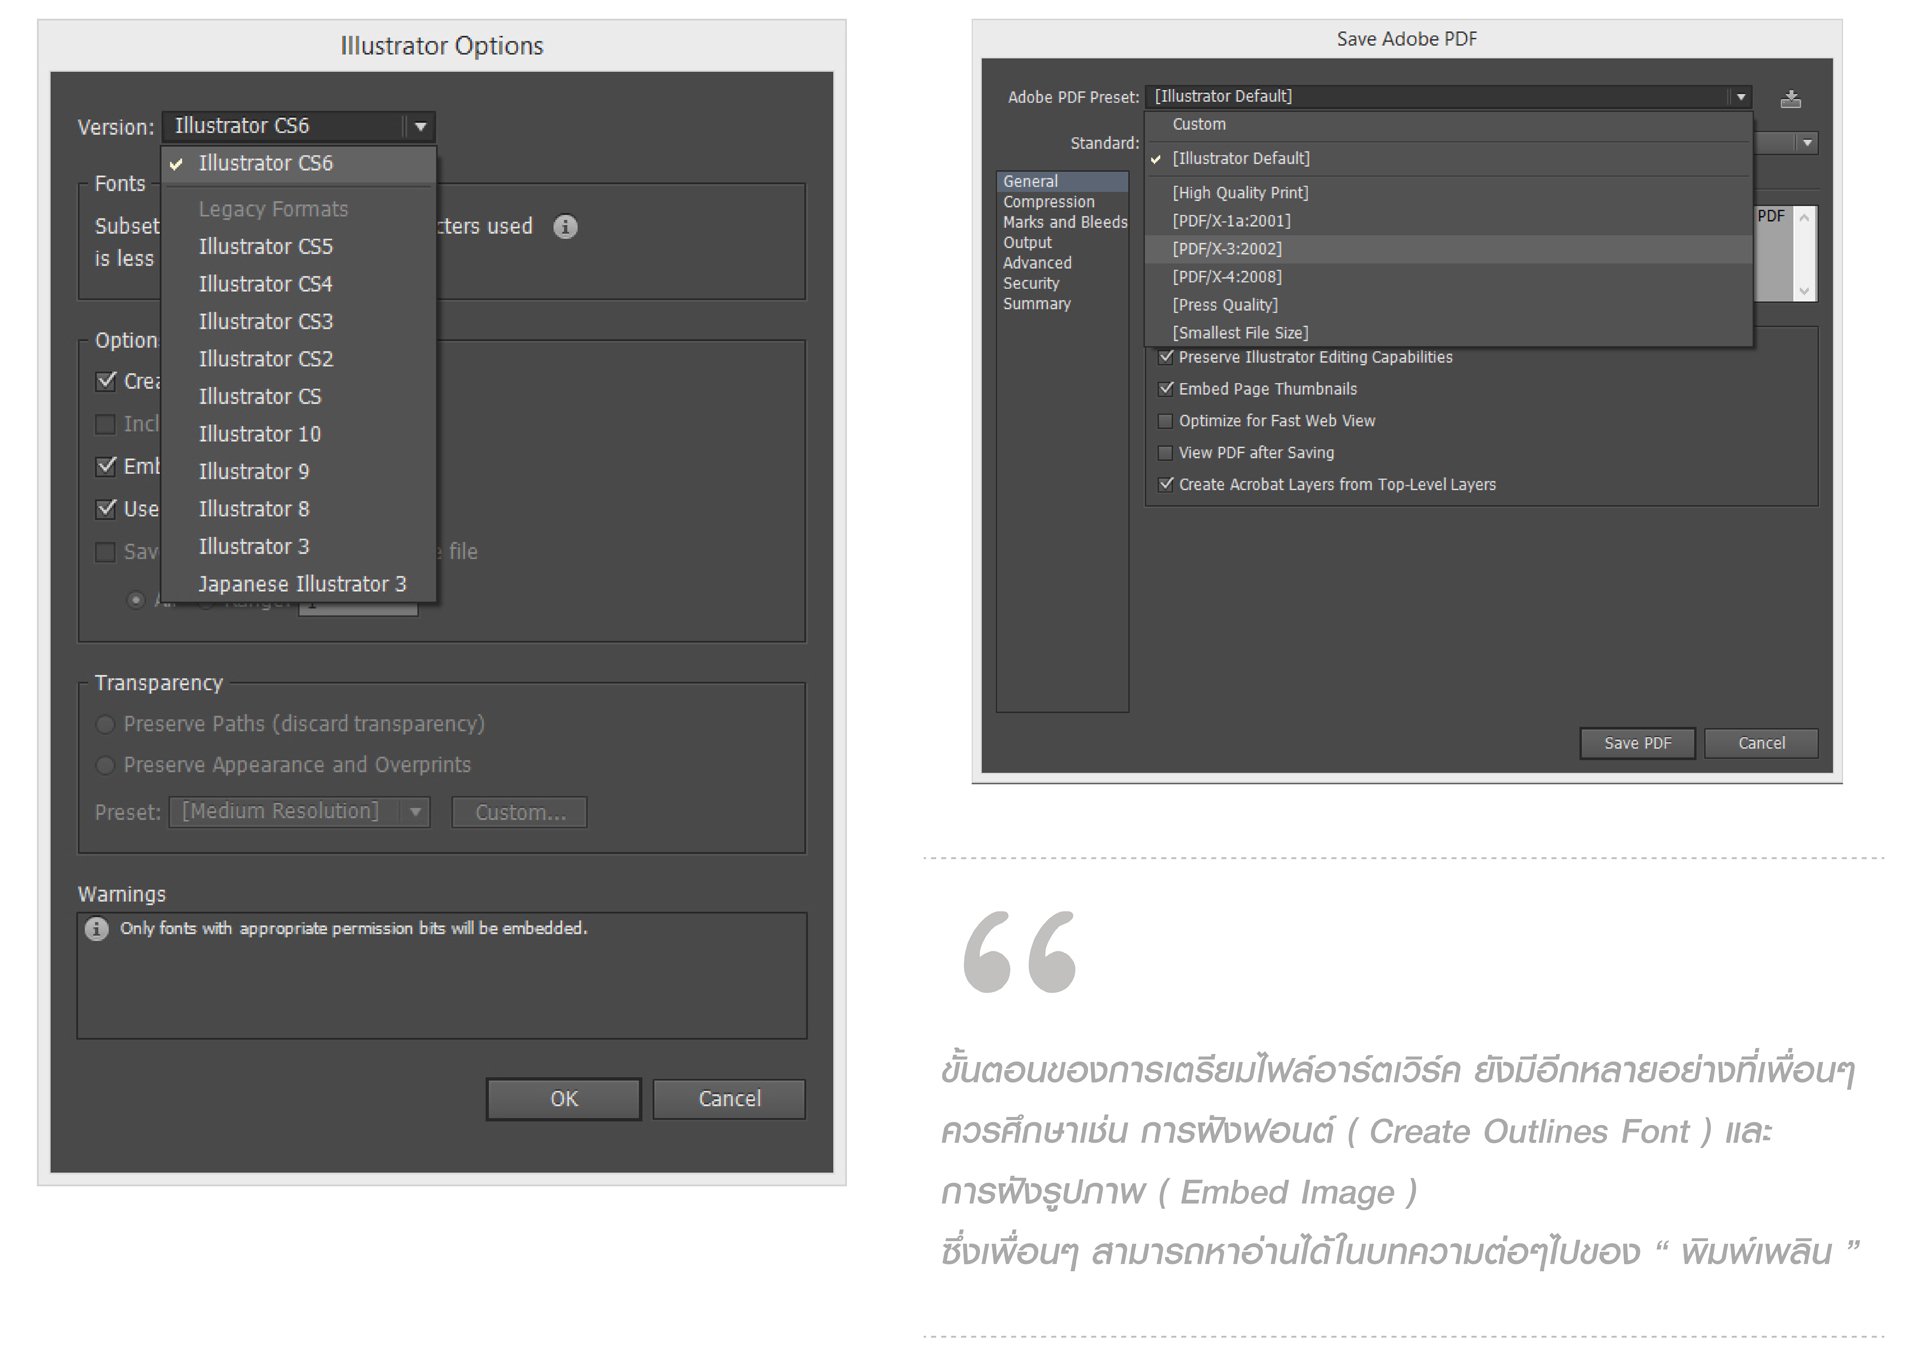
Task: Click the save preset icon beside PDF preset
Action: [x=1790, y=99]
